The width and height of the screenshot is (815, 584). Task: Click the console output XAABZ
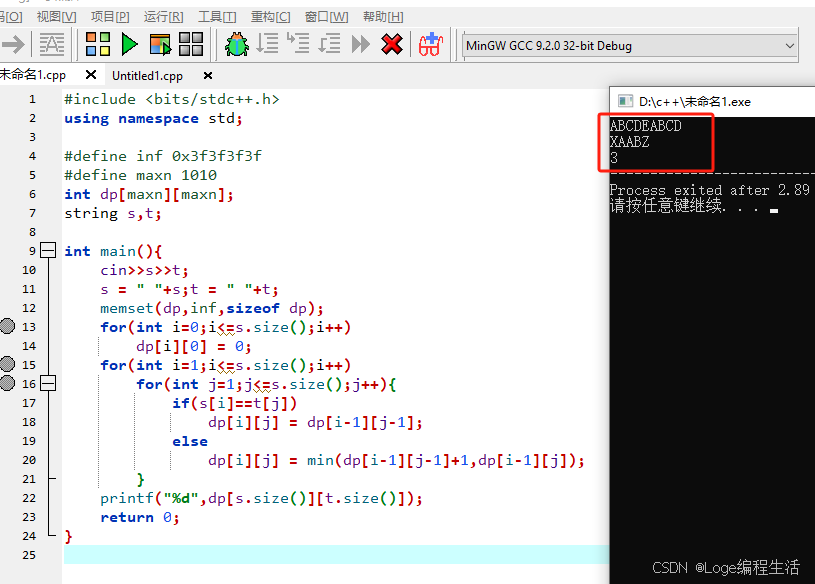(x=629, y=142)
